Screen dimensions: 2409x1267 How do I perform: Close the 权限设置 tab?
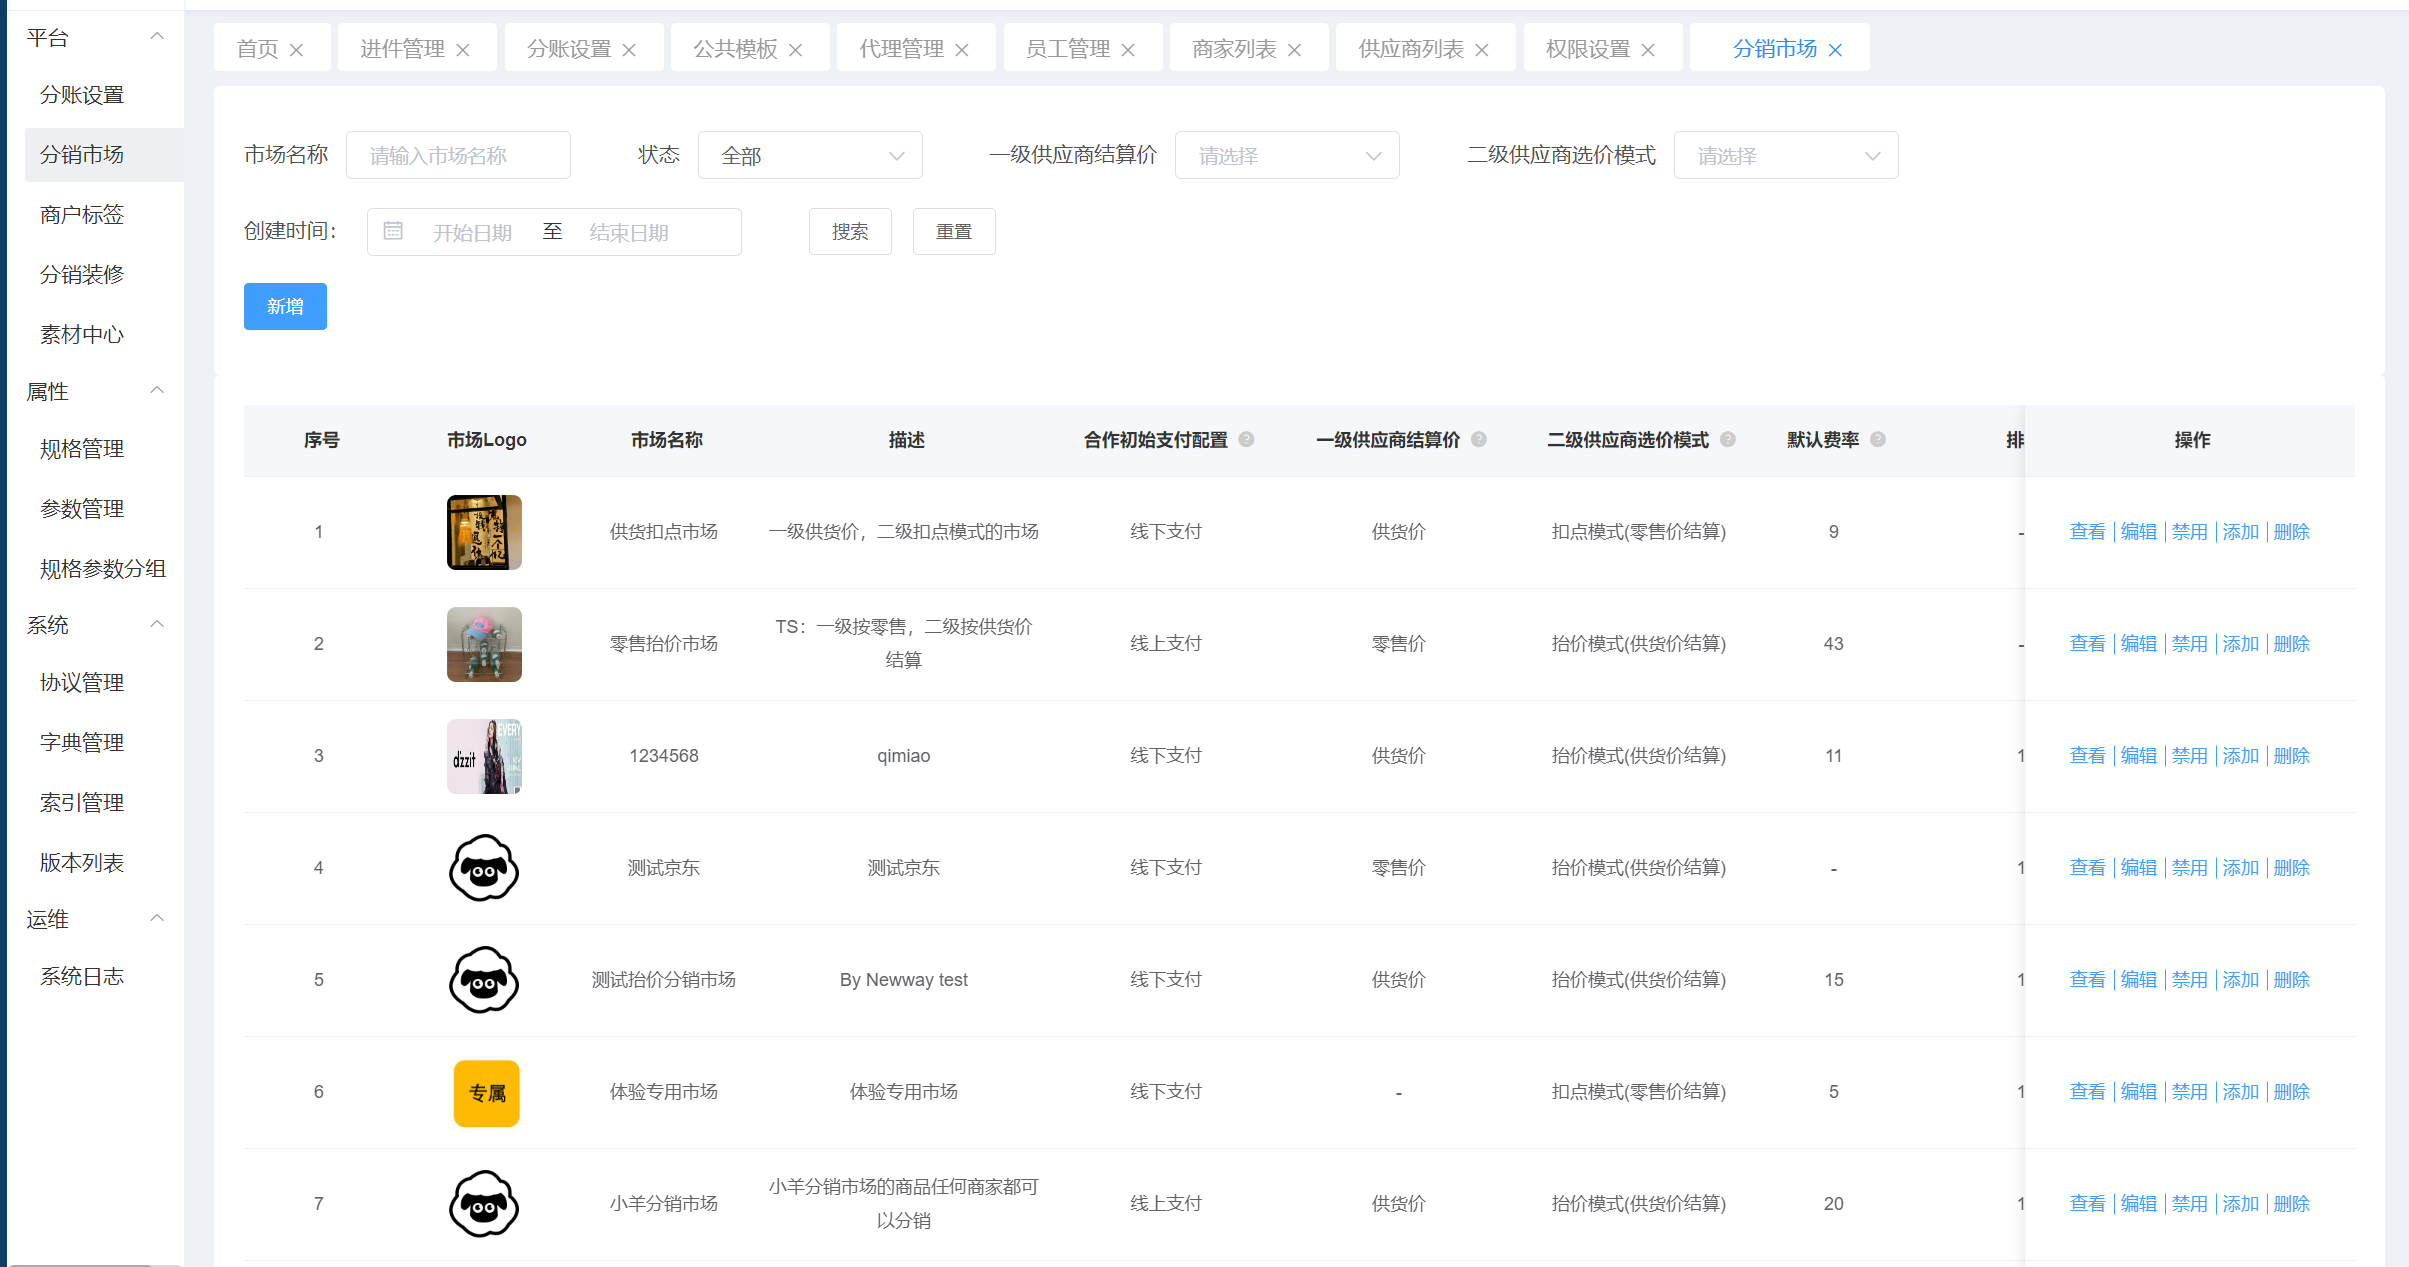(1648, 50)
